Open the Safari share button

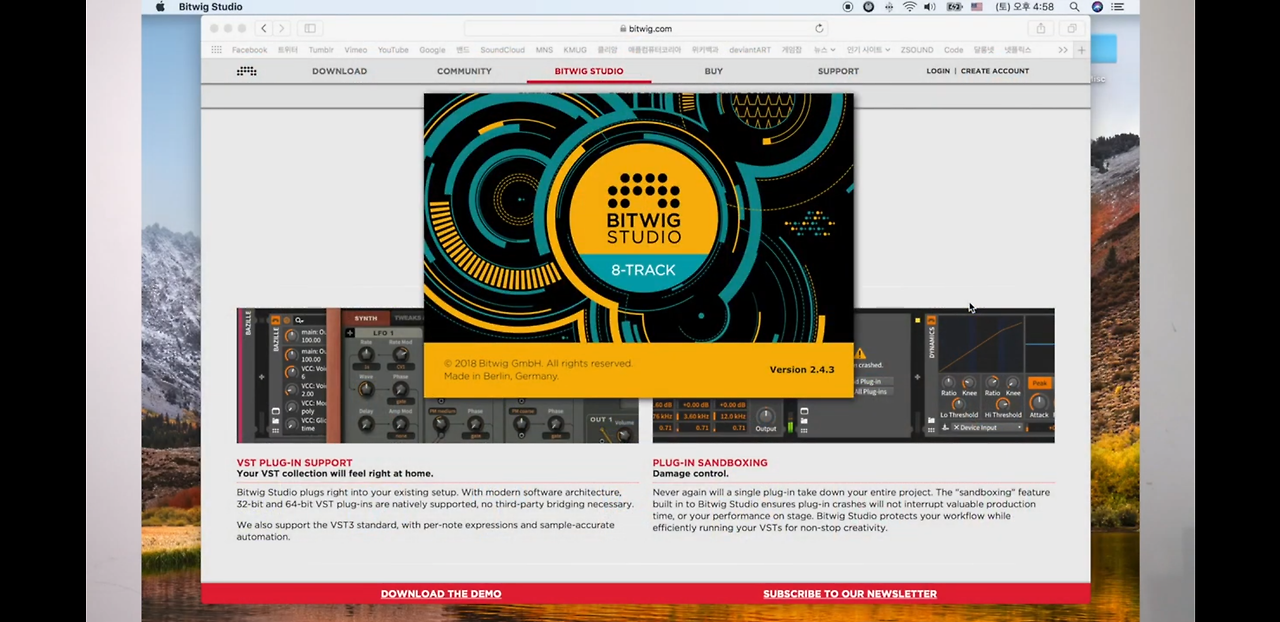1041,29
